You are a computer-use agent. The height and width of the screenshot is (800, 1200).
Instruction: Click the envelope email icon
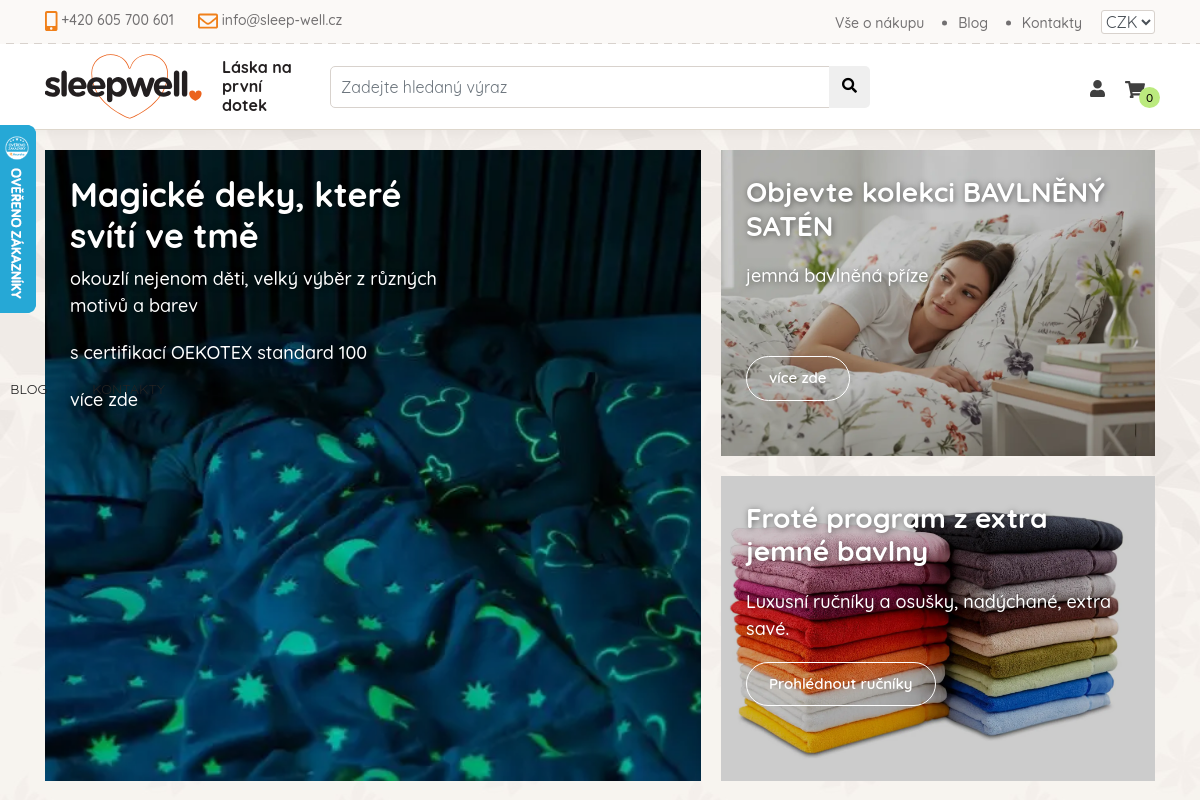208,21
